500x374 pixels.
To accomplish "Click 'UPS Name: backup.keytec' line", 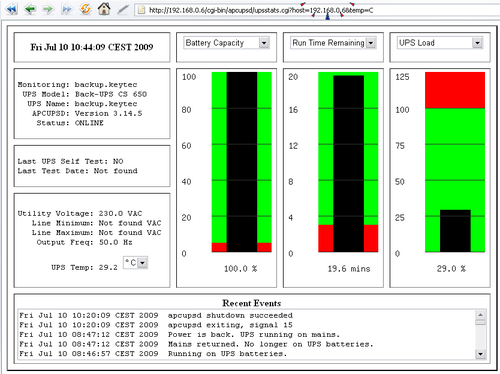I will click(82, 104).
